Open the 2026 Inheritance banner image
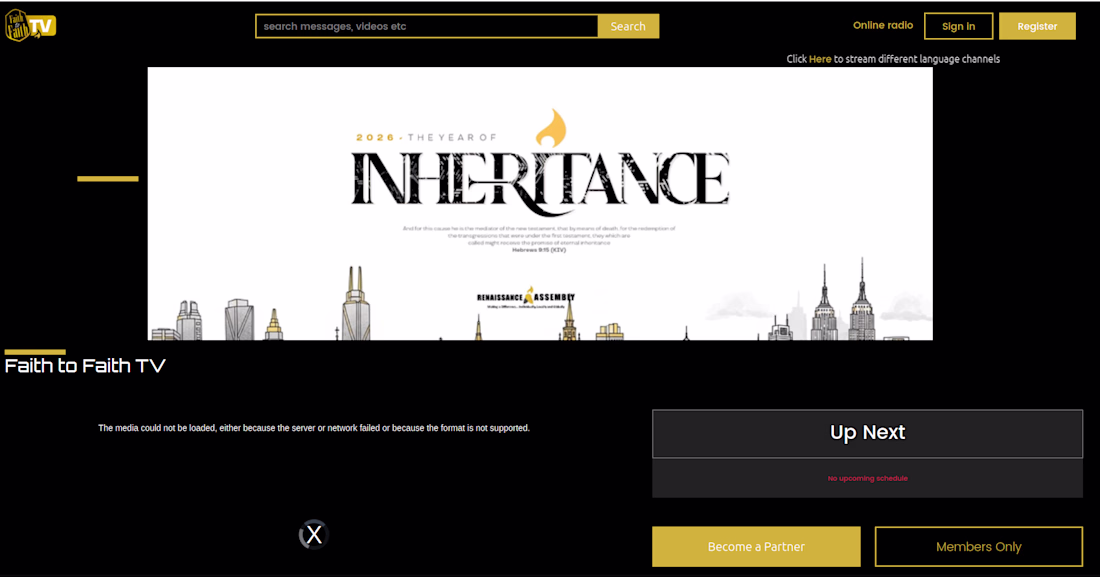The height and width of the screenshot is (577, 1100). click(x=539, y=204)
